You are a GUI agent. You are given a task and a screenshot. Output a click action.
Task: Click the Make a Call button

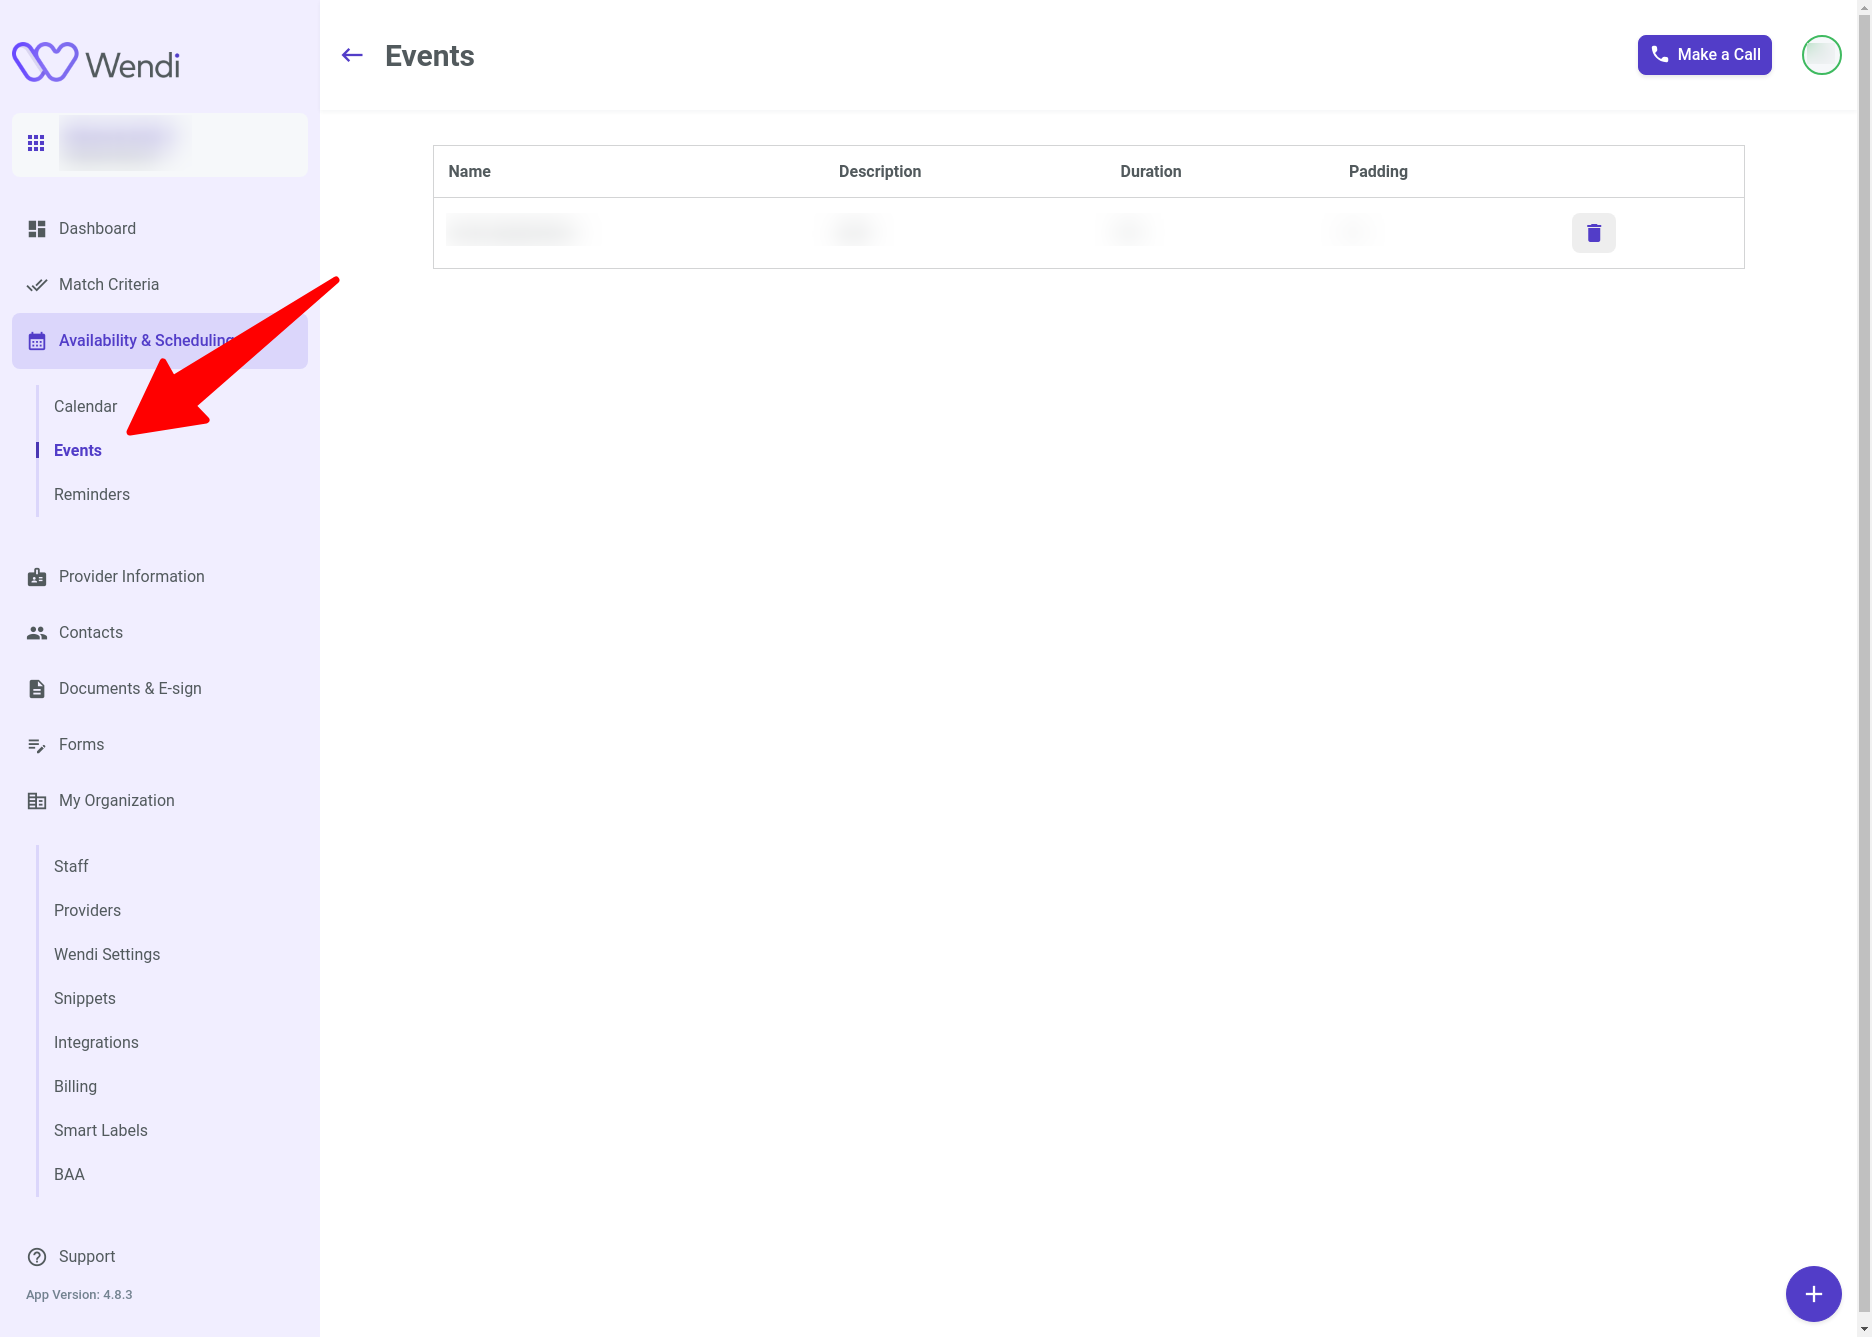1705,55
